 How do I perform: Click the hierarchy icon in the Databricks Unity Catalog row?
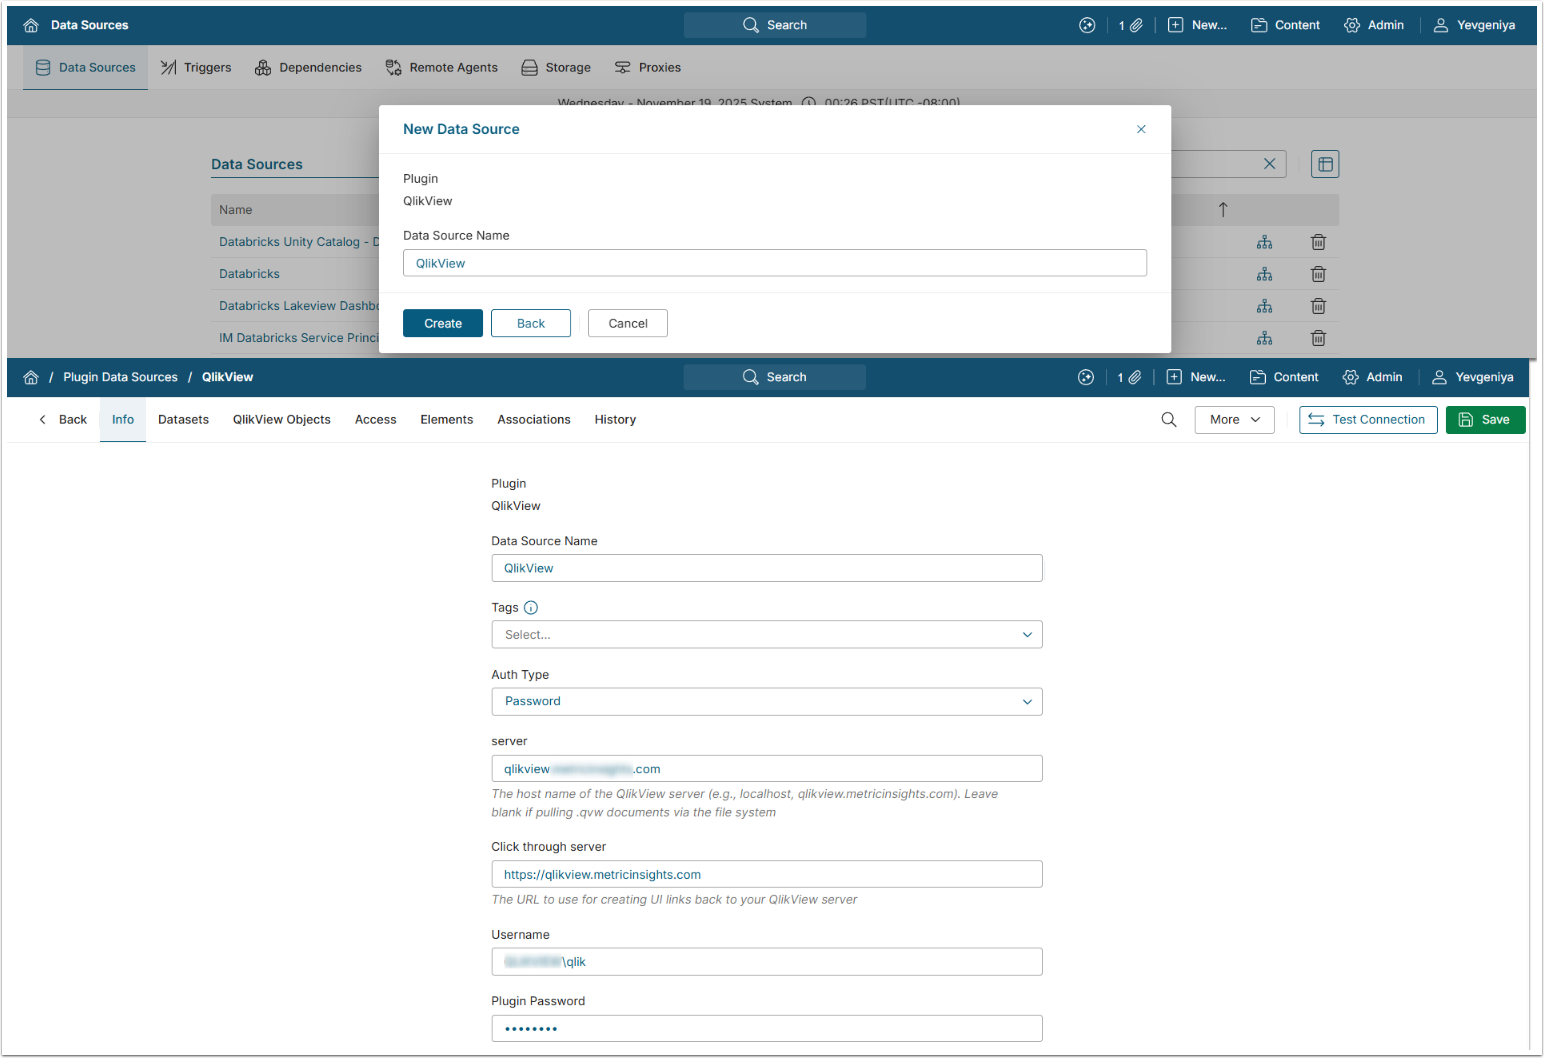tap(1265, 242)
